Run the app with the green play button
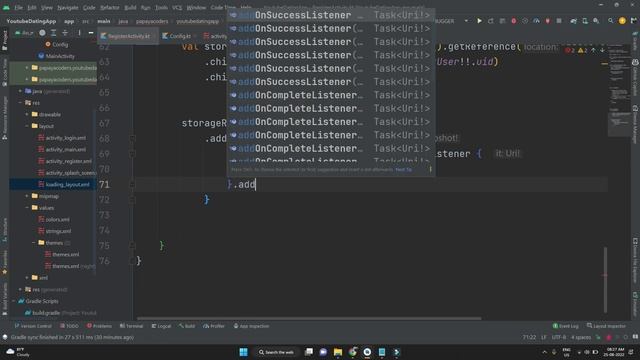 pos(479,21)
